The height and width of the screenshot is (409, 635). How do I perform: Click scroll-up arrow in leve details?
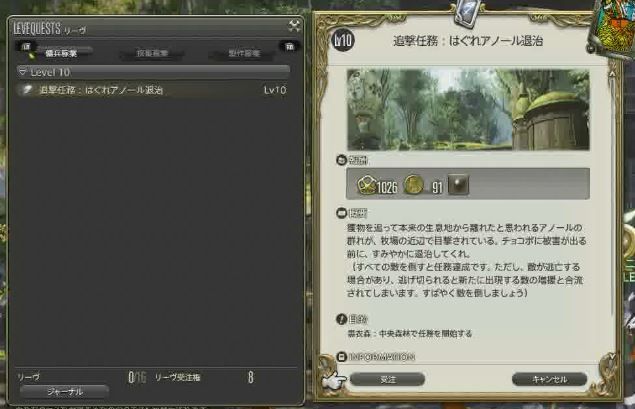612,74
